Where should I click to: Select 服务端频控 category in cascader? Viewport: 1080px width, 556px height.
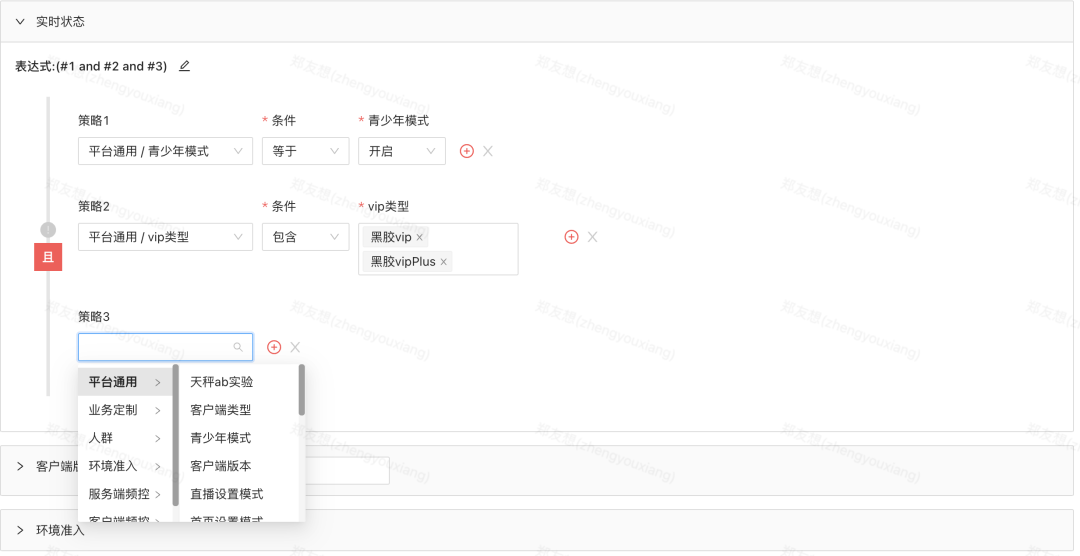click(125, 494)
